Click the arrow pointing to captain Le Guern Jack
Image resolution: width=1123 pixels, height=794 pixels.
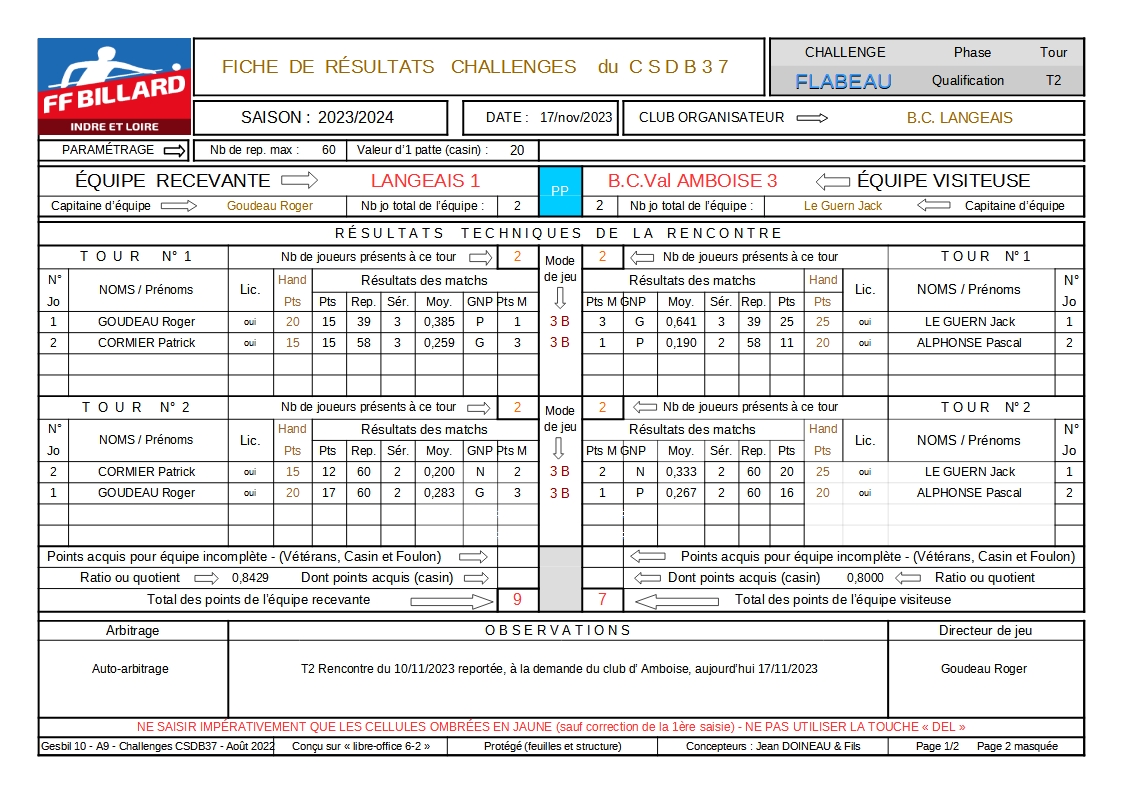tap(934, 206)
